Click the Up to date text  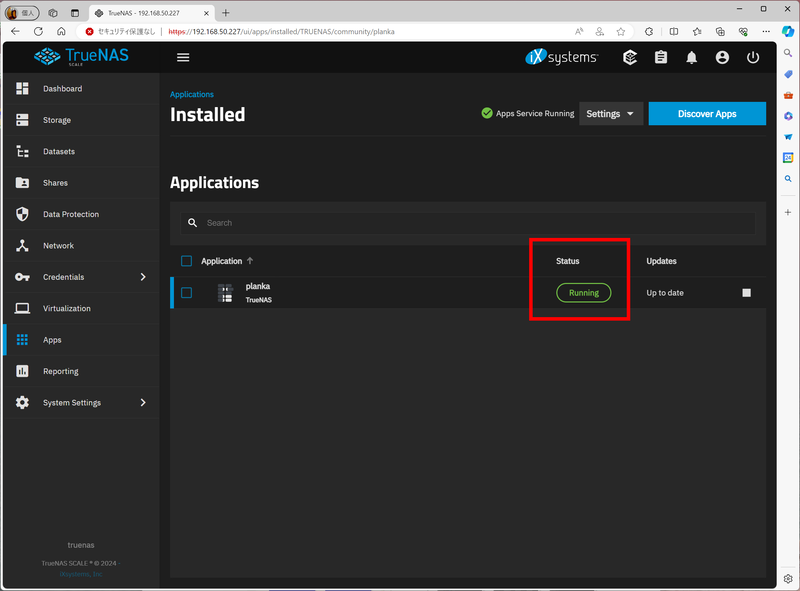665,293
